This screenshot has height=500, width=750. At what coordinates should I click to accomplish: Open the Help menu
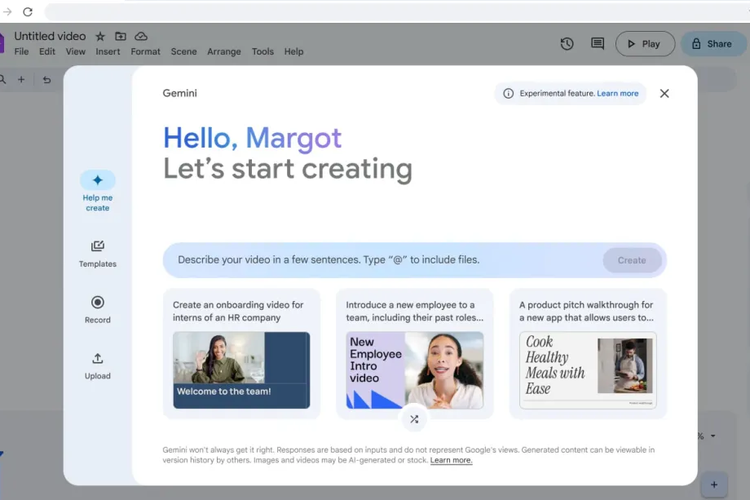click(294, 52)
